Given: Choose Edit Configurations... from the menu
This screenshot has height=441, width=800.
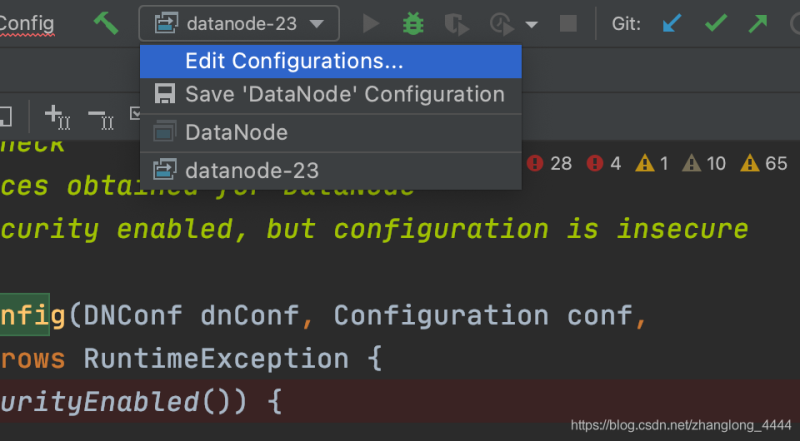Looking at the screenshot, I should [294, 61].
